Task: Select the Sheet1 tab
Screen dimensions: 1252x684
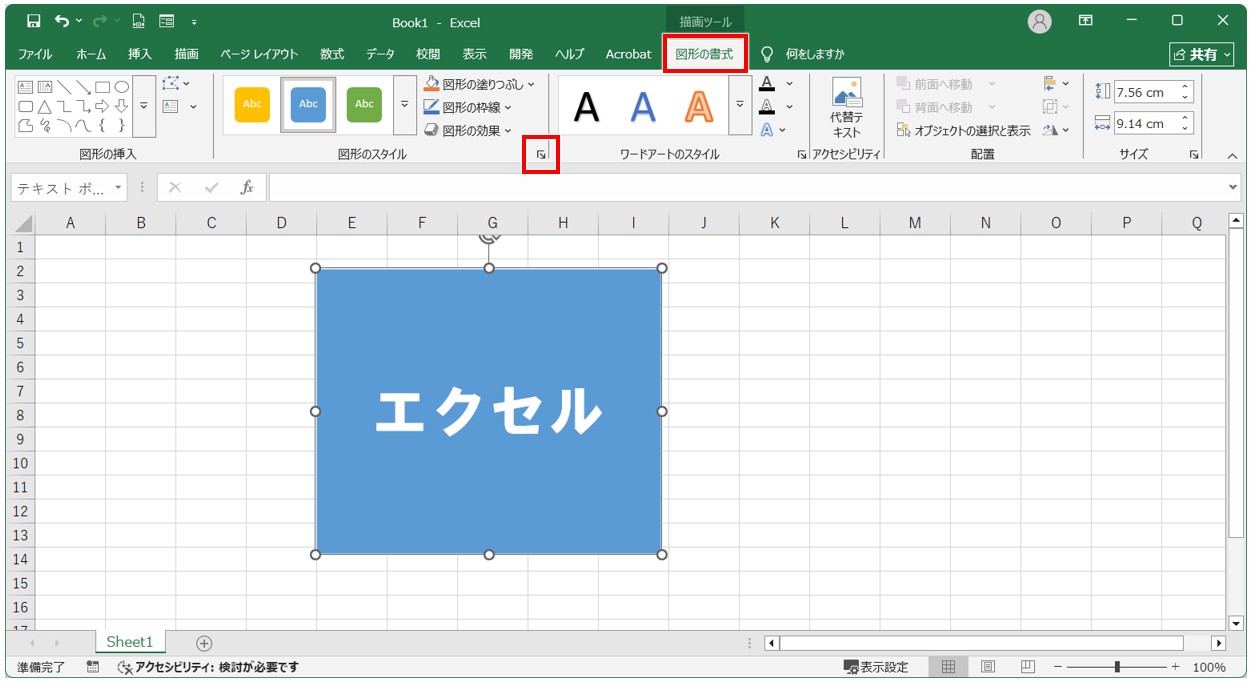Action: [130, 642]
